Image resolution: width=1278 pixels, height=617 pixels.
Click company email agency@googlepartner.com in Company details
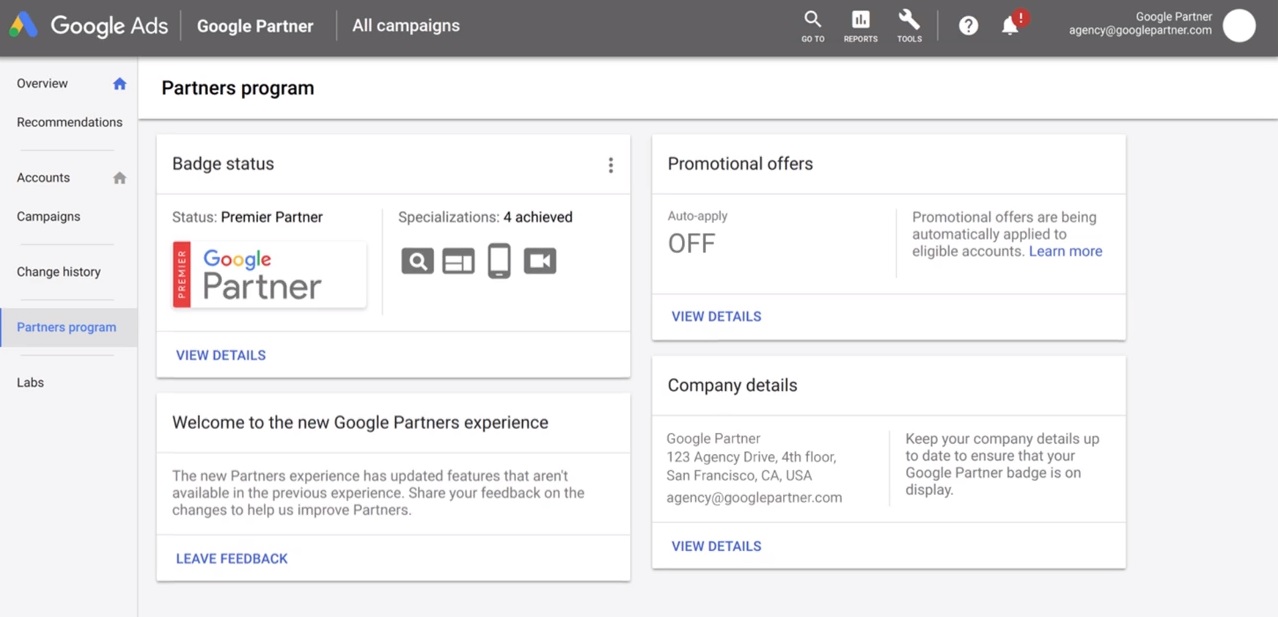[x=754, y=498]
